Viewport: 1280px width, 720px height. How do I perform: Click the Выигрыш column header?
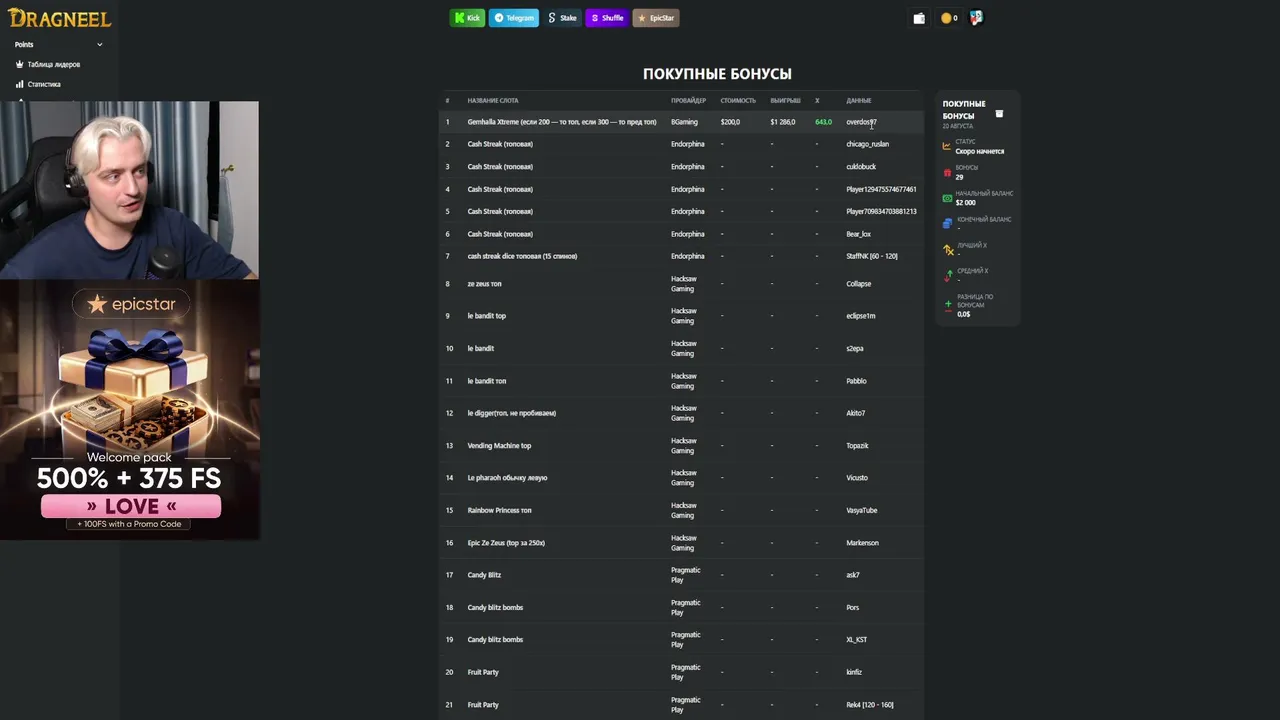click(785, 100)
